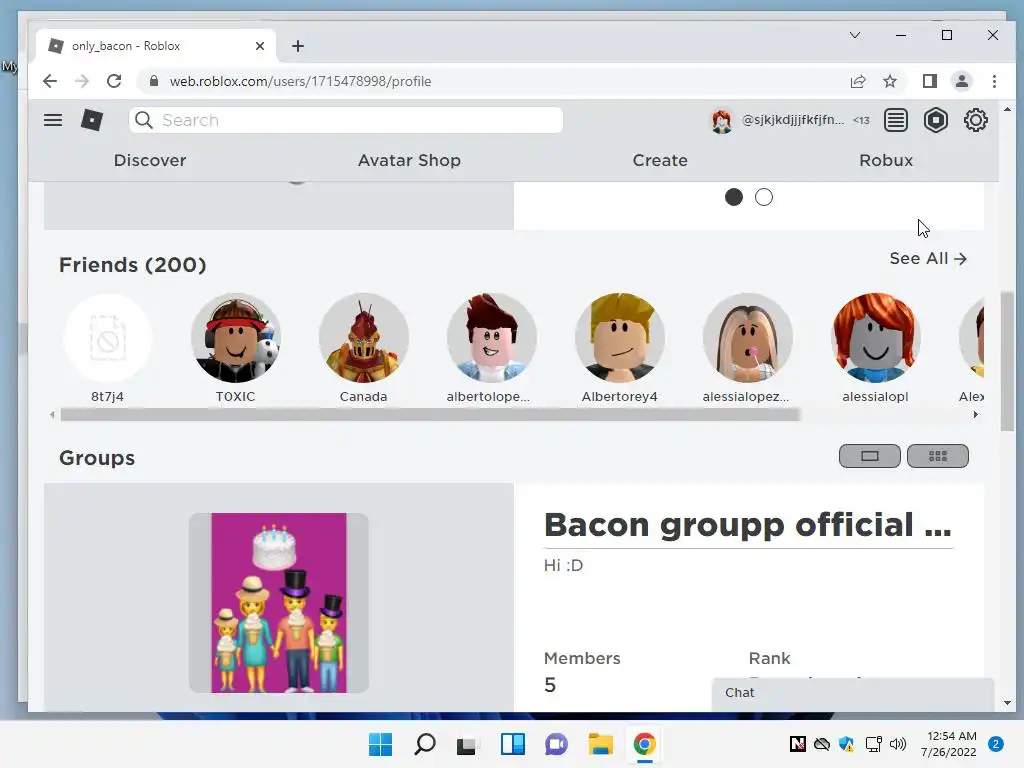Screen dimensions: 1024x768
Task: Click the Friends (200) heading
Action: 133,264
